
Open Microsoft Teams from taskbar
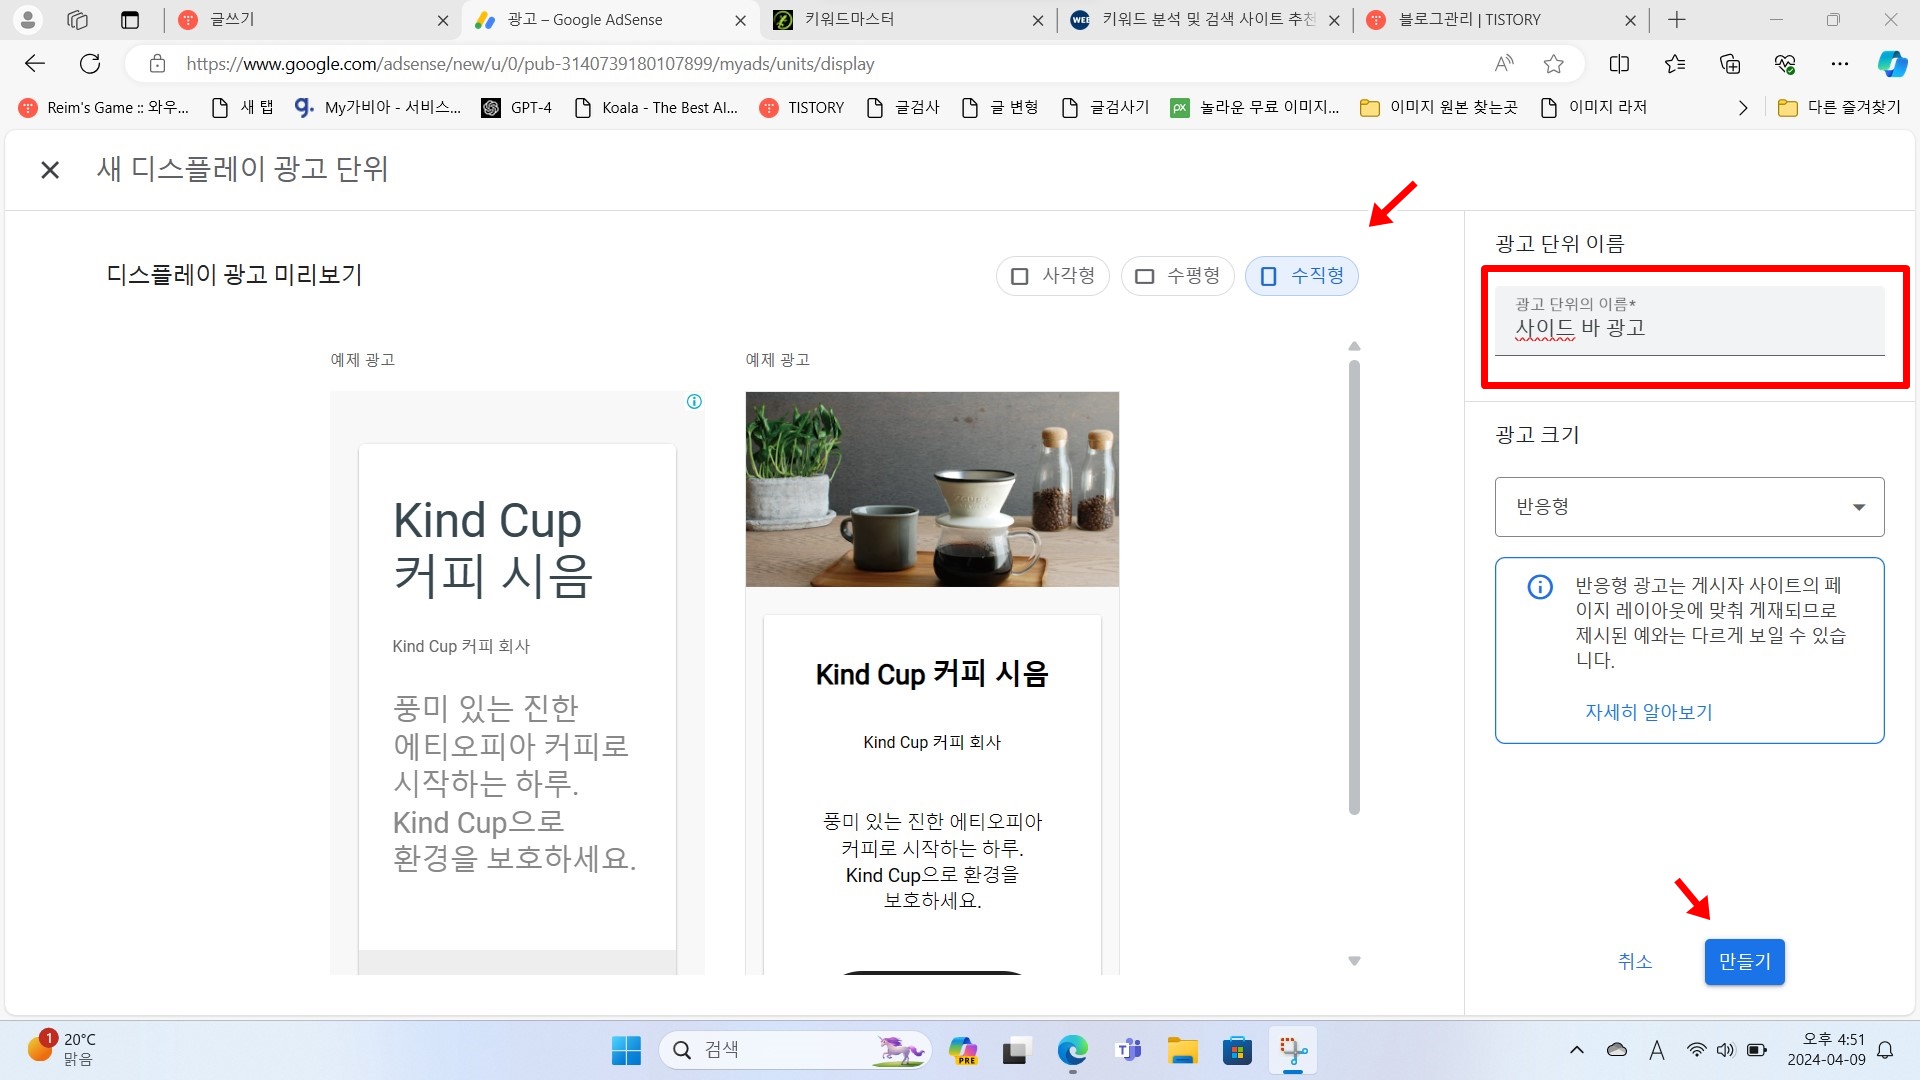[x=1128, y=1051]
